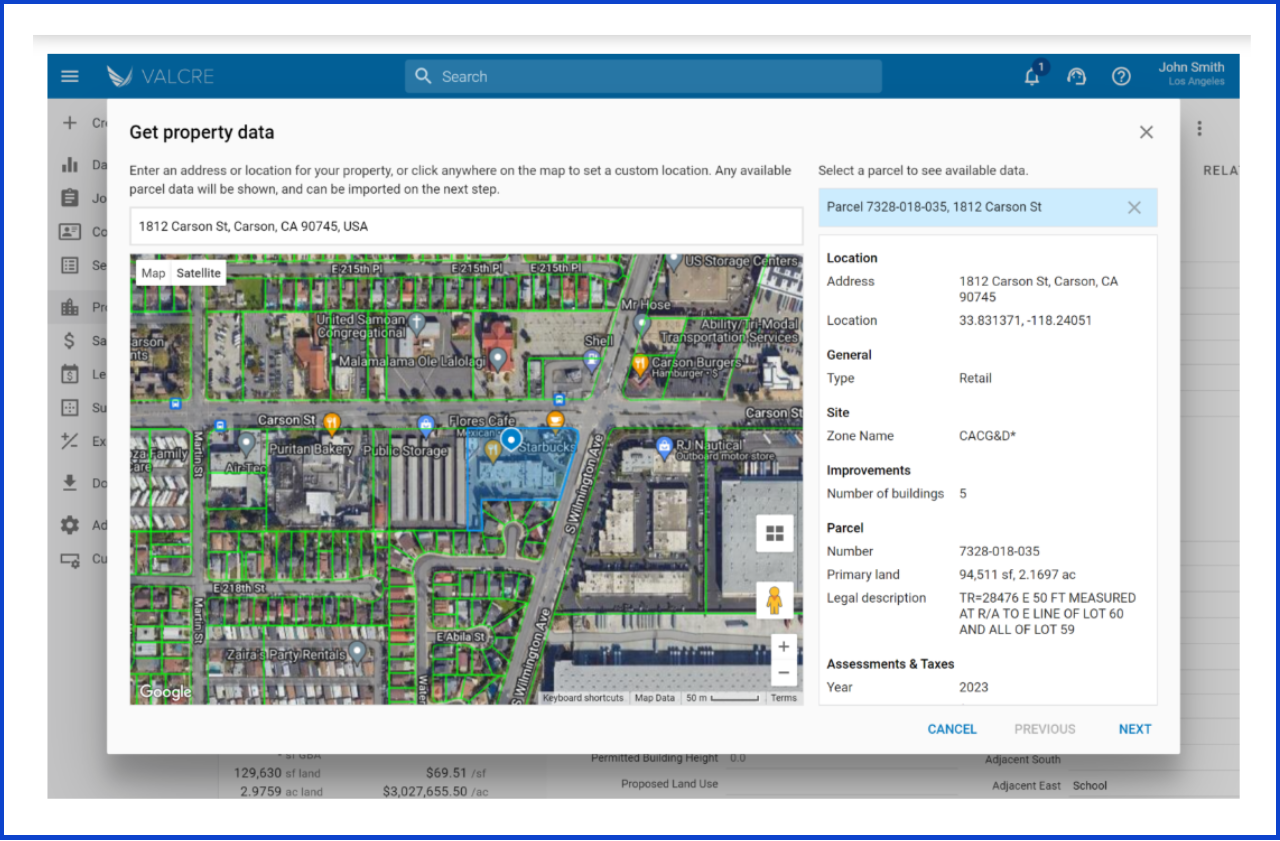
Task: Click the legal description text
Action: (1047, 614)
